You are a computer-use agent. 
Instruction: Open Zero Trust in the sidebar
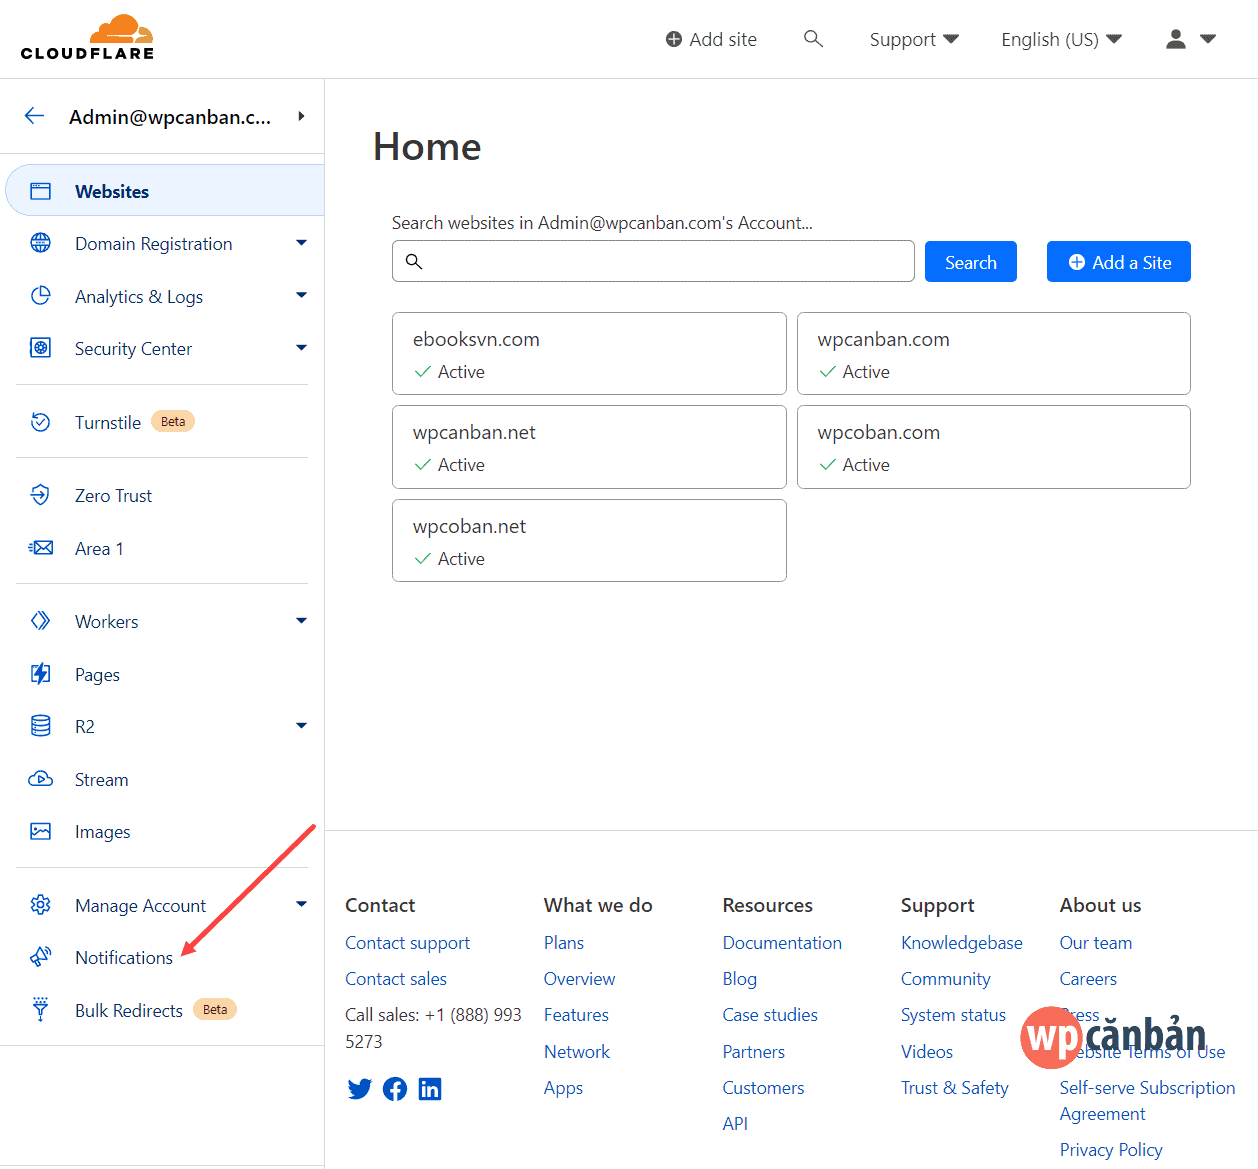click(x=113, y=495)
